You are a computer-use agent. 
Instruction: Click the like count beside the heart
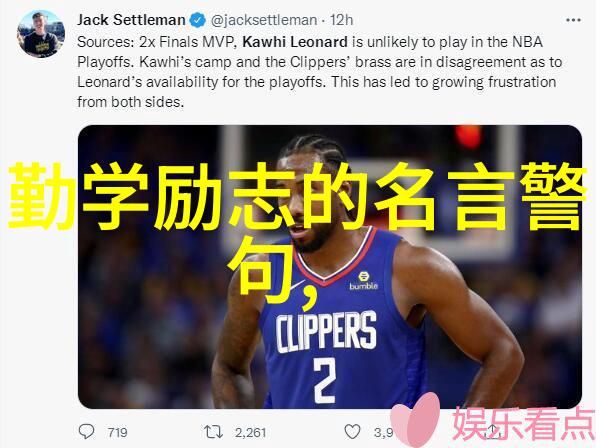pos(383,432)
